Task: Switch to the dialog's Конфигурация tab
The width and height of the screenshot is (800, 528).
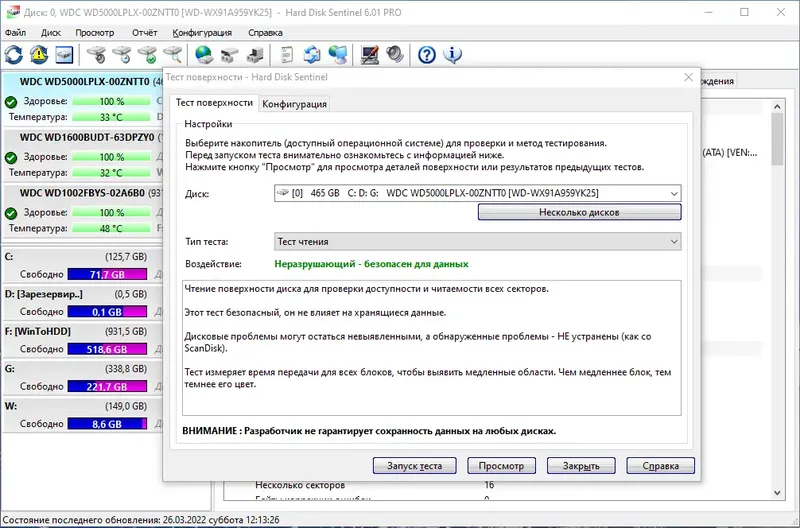Action: 294,104
